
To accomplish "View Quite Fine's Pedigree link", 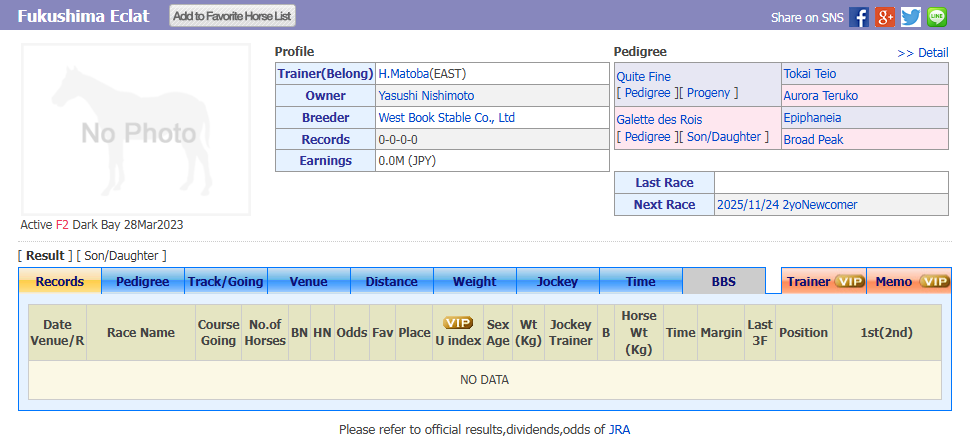I will (647, 93).
